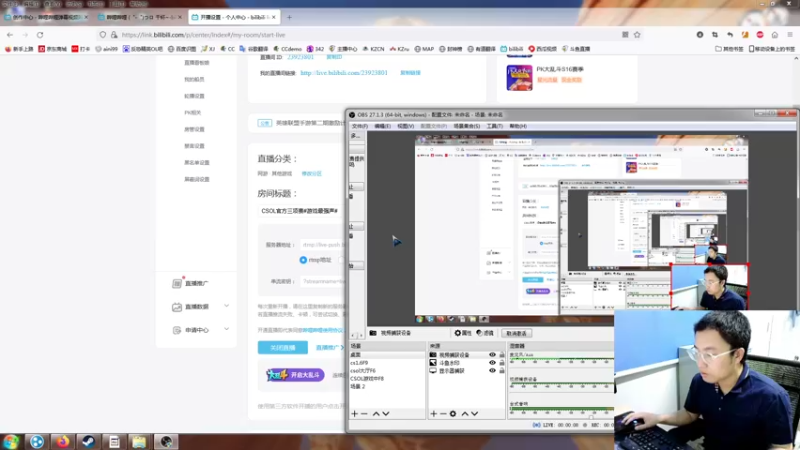Open the PK大乱斗 event thumbnail

pos(519,78)
